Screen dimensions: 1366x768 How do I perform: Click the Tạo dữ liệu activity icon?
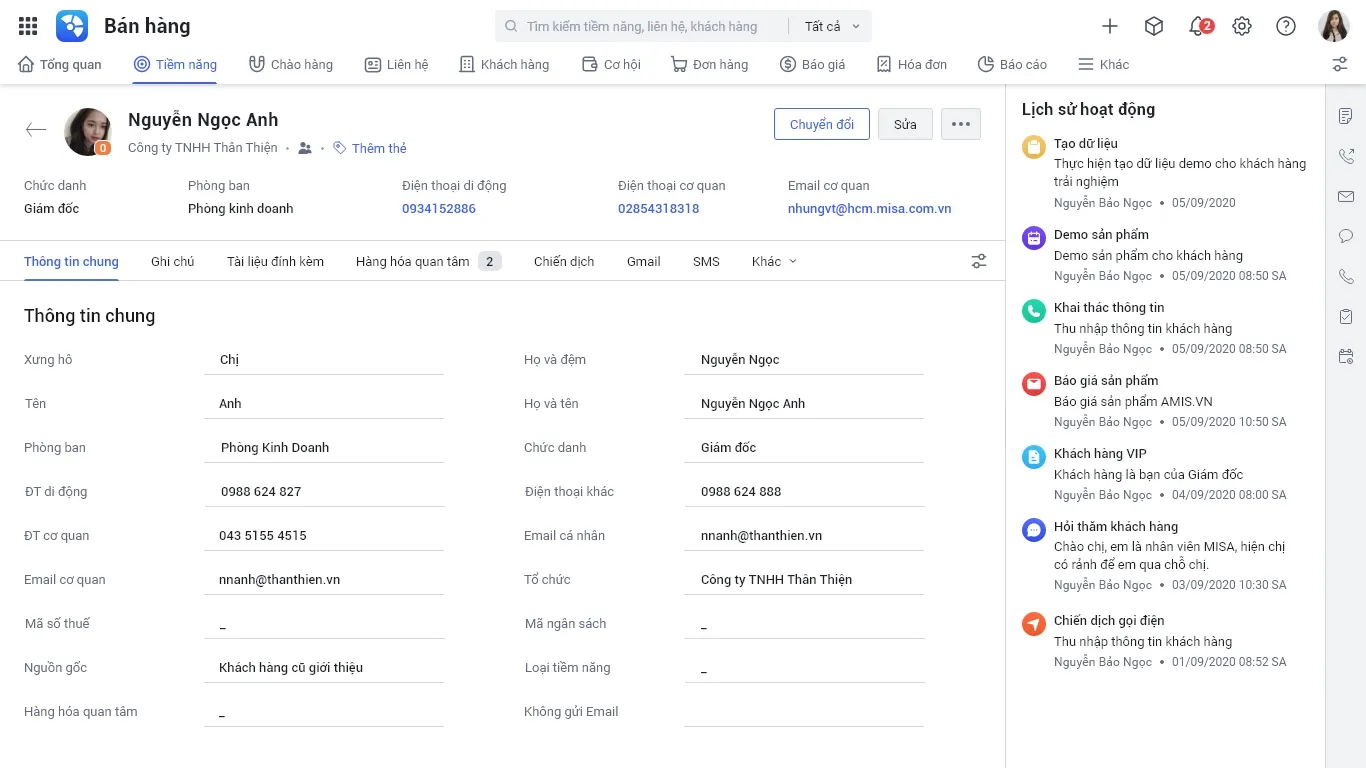1034,147
